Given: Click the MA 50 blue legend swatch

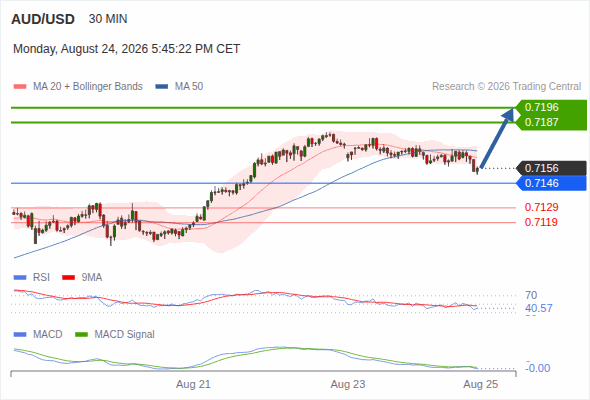Looking at the screenshot, I should 161,87.
